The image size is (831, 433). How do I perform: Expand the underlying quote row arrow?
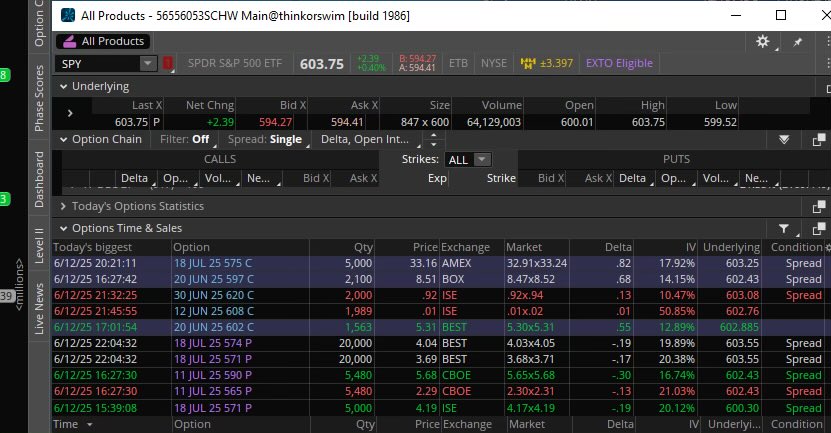pyautogui.click(x=70, y=113)
